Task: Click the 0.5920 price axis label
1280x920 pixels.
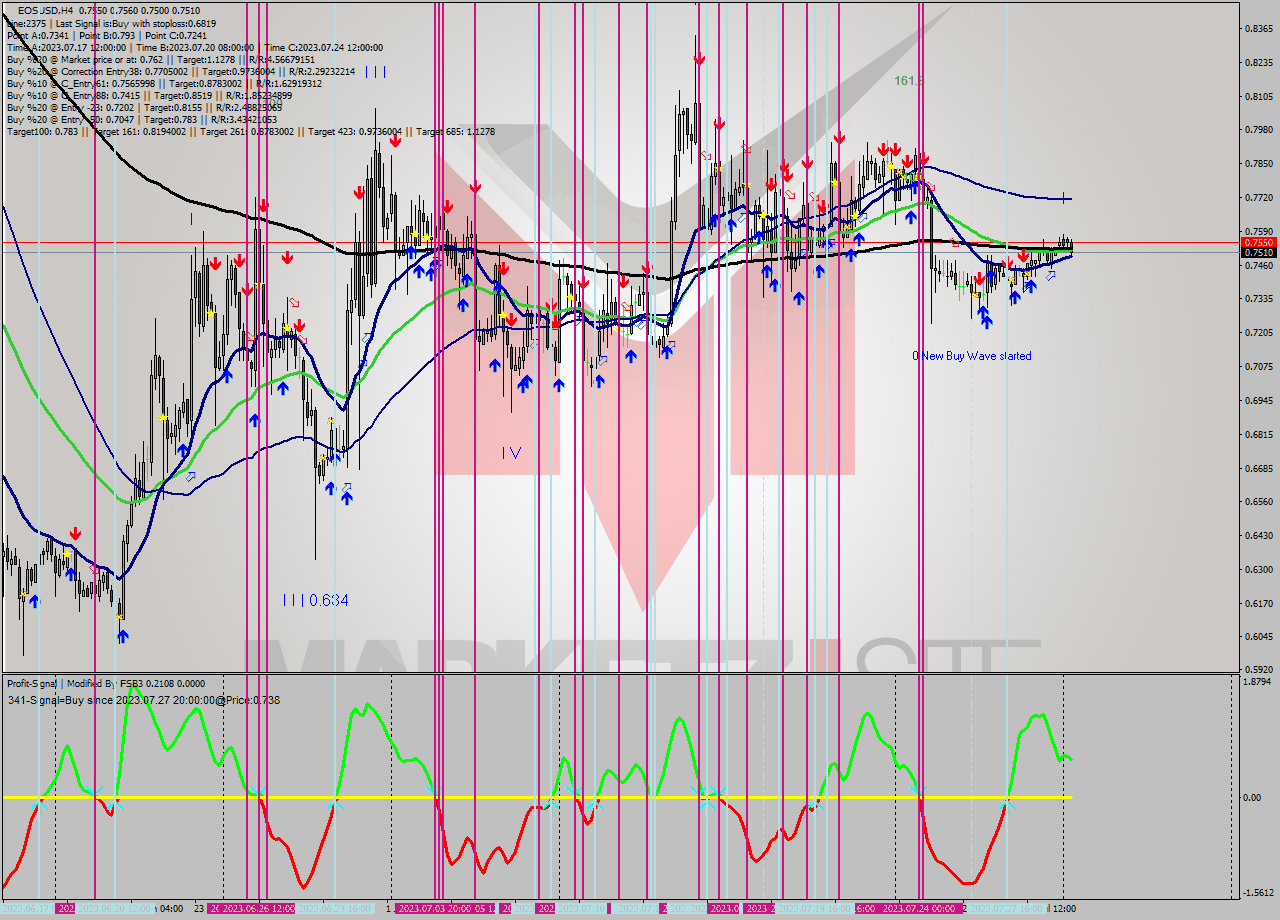Action: 1258,670
